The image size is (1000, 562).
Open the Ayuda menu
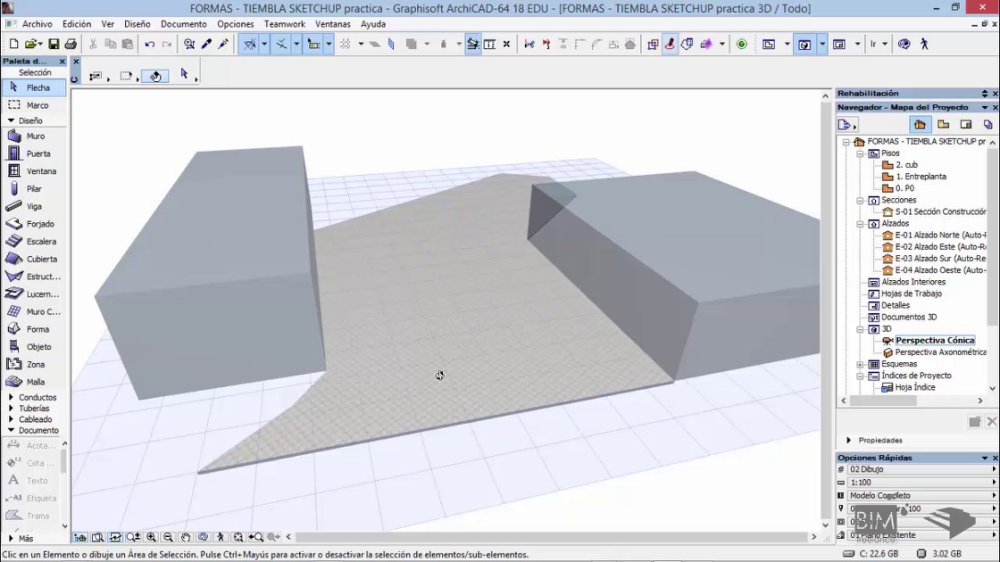coord(373,24)
